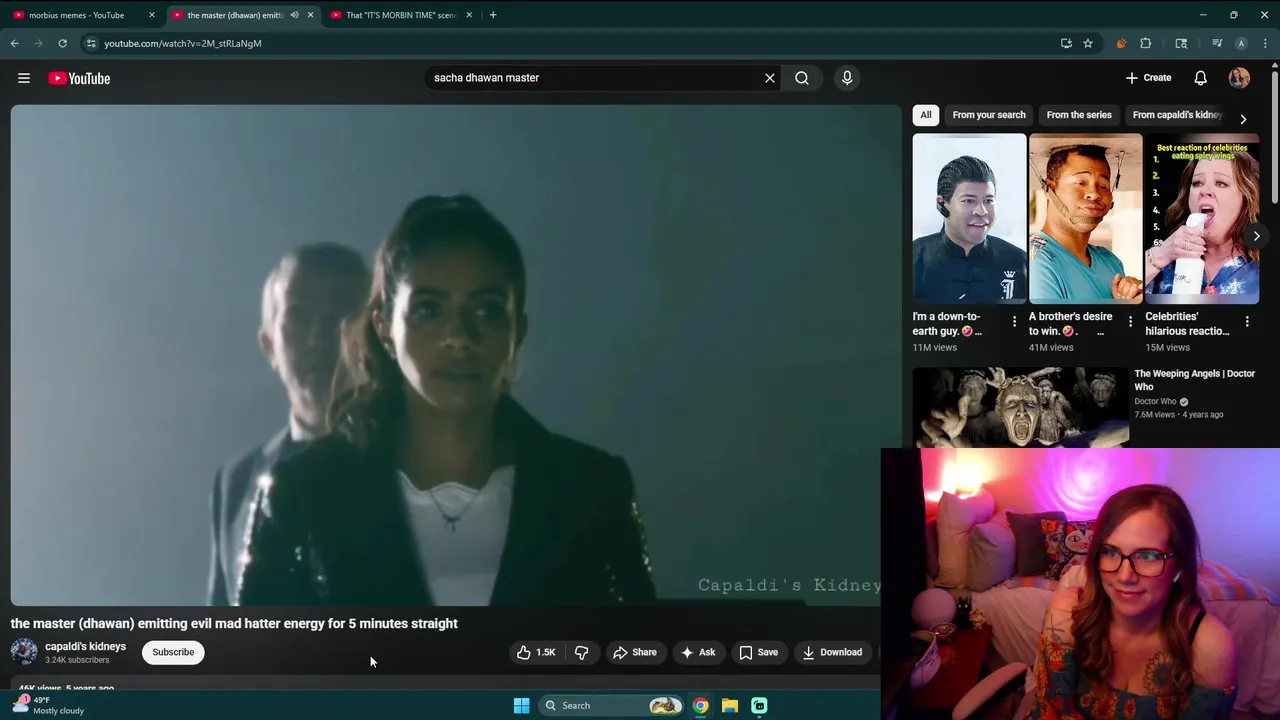Clear the search box text
Screen dimensions: 1280x720
point(770,78)
